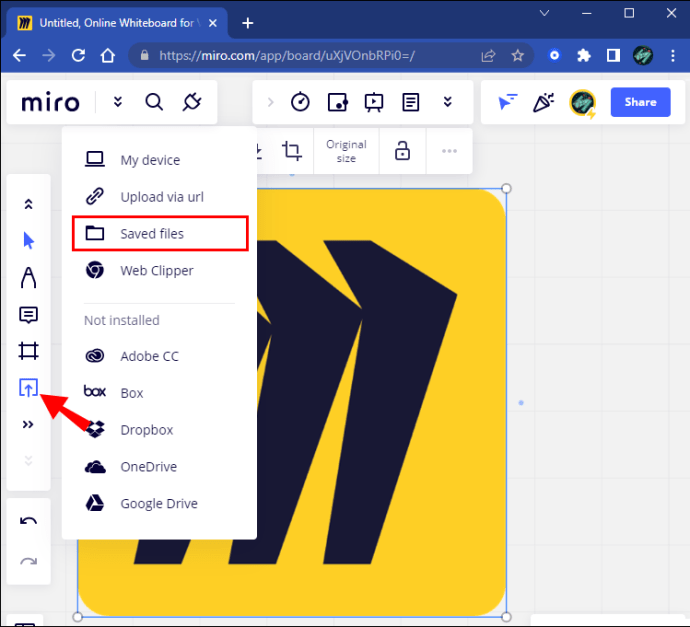Select Dropbox integration
Viewport: 690px width, 627px height.
point(159,430)
